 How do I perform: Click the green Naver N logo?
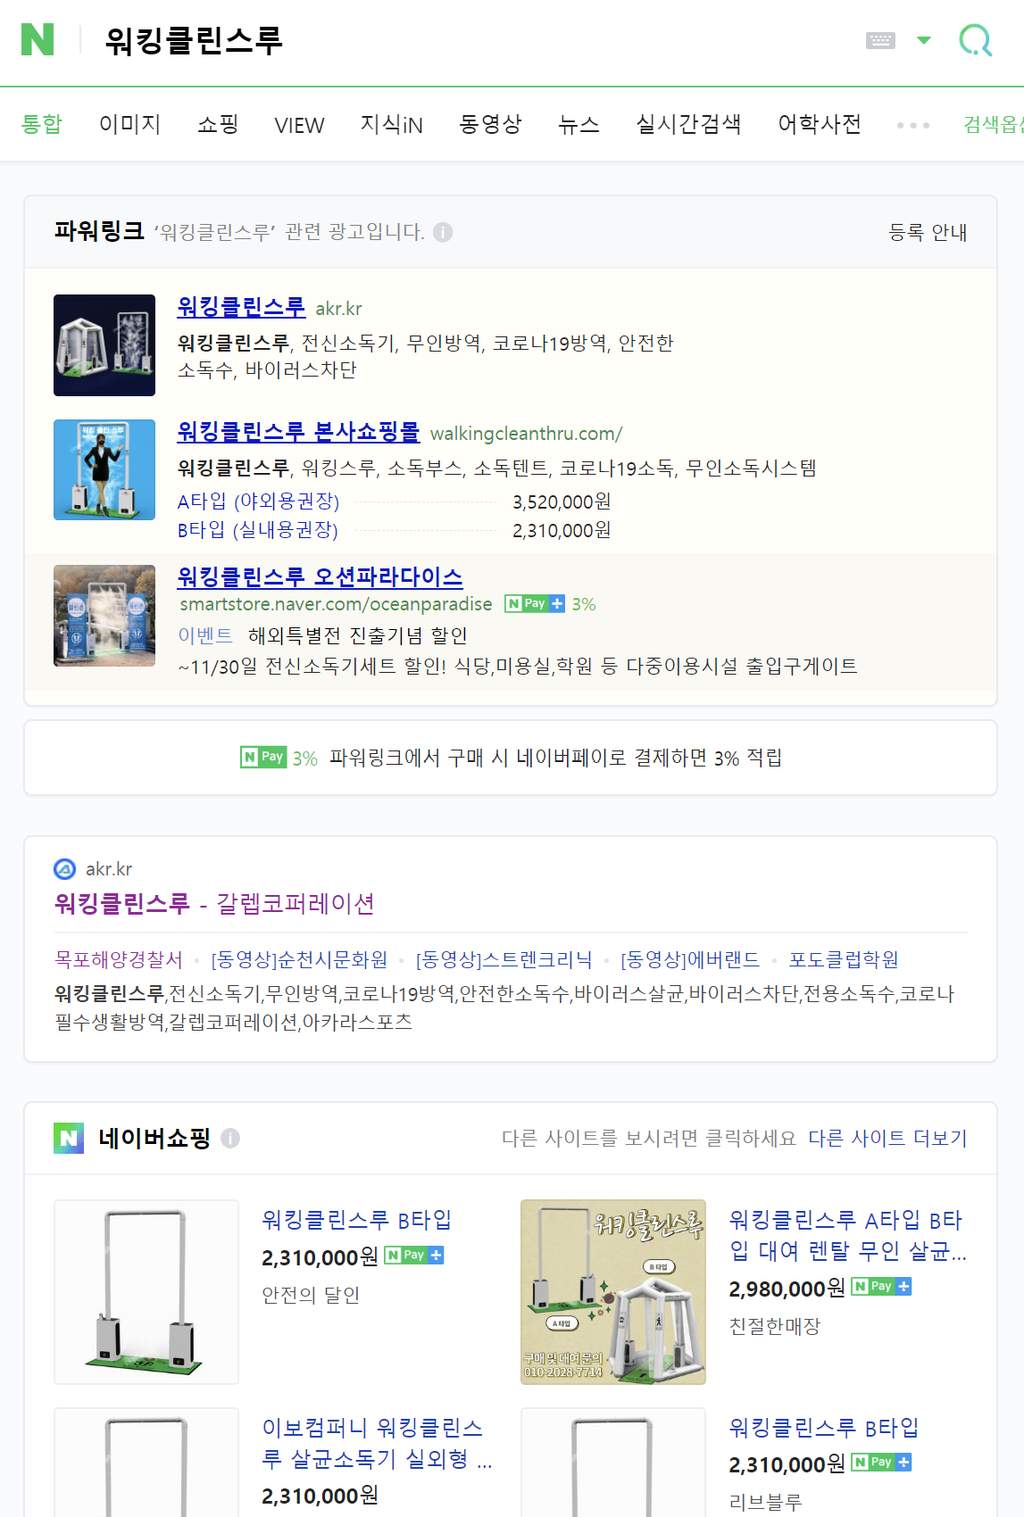click(x=37, y=39)
